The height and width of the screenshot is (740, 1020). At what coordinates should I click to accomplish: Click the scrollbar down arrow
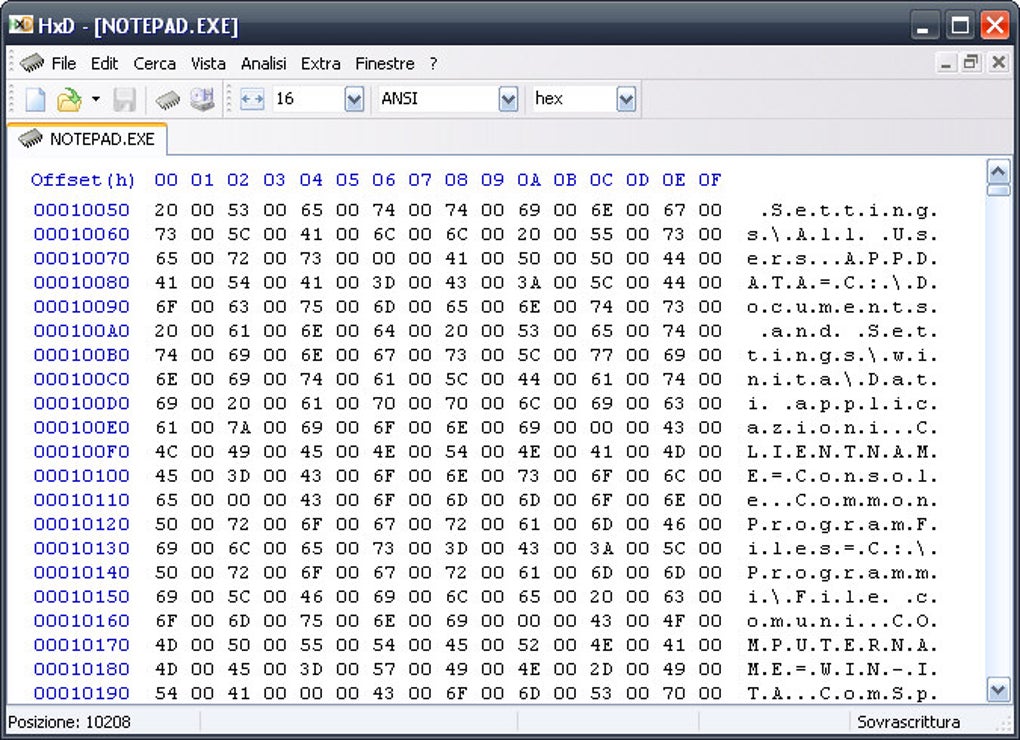(998, 689)
